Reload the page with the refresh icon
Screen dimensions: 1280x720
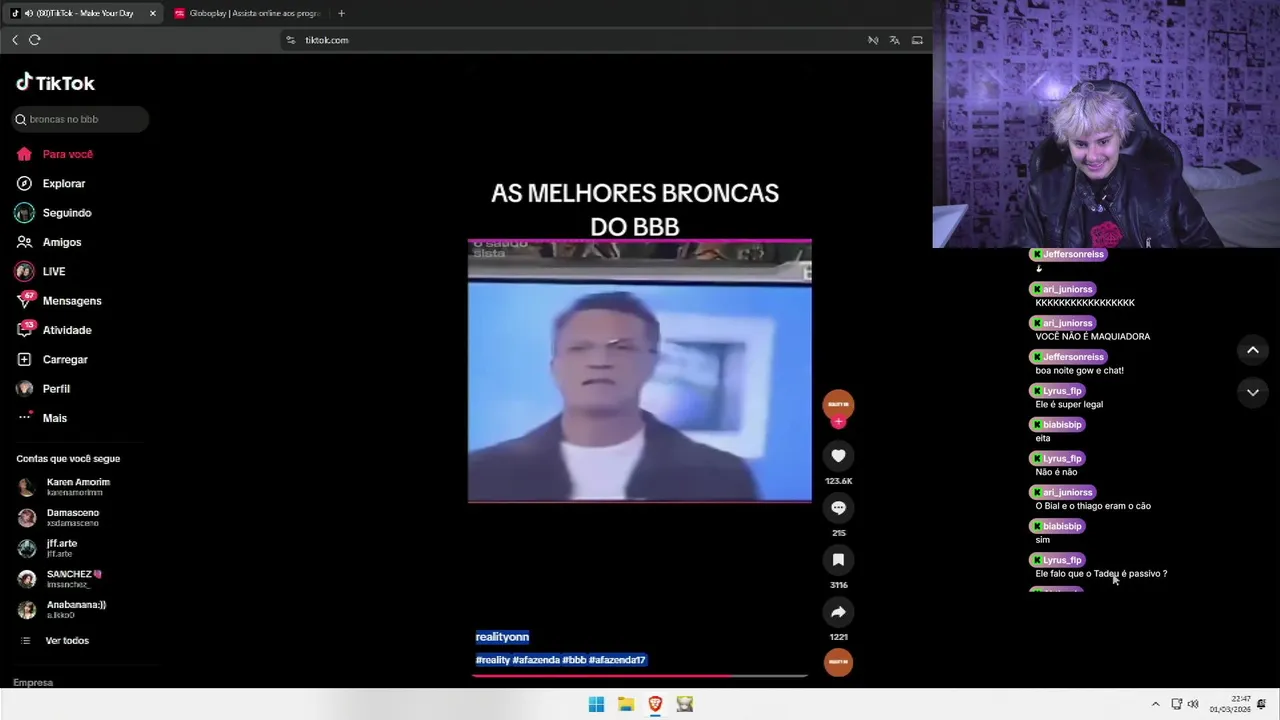click(x=34, y=40)
